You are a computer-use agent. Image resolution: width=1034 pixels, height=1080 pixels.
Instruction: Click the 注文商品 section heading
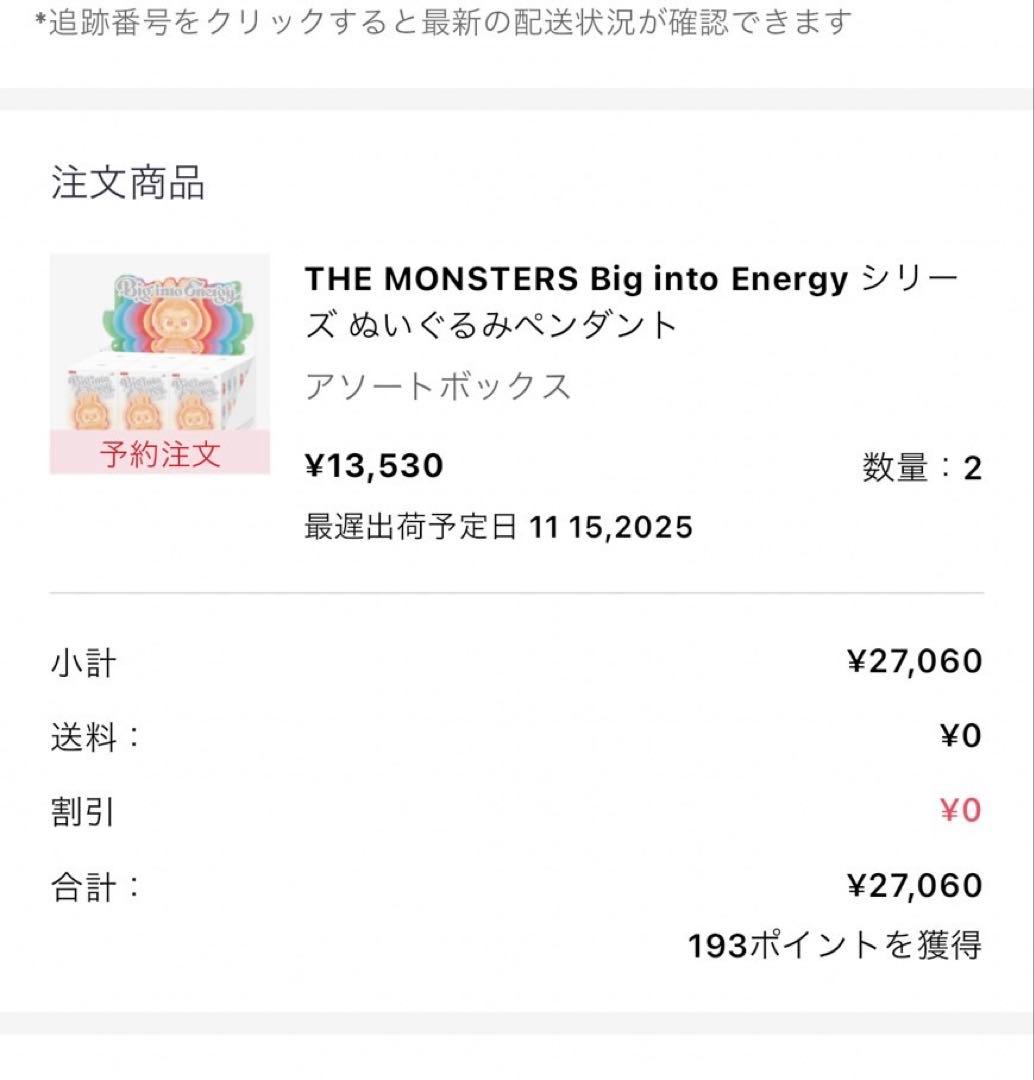(x=128, y=184)
